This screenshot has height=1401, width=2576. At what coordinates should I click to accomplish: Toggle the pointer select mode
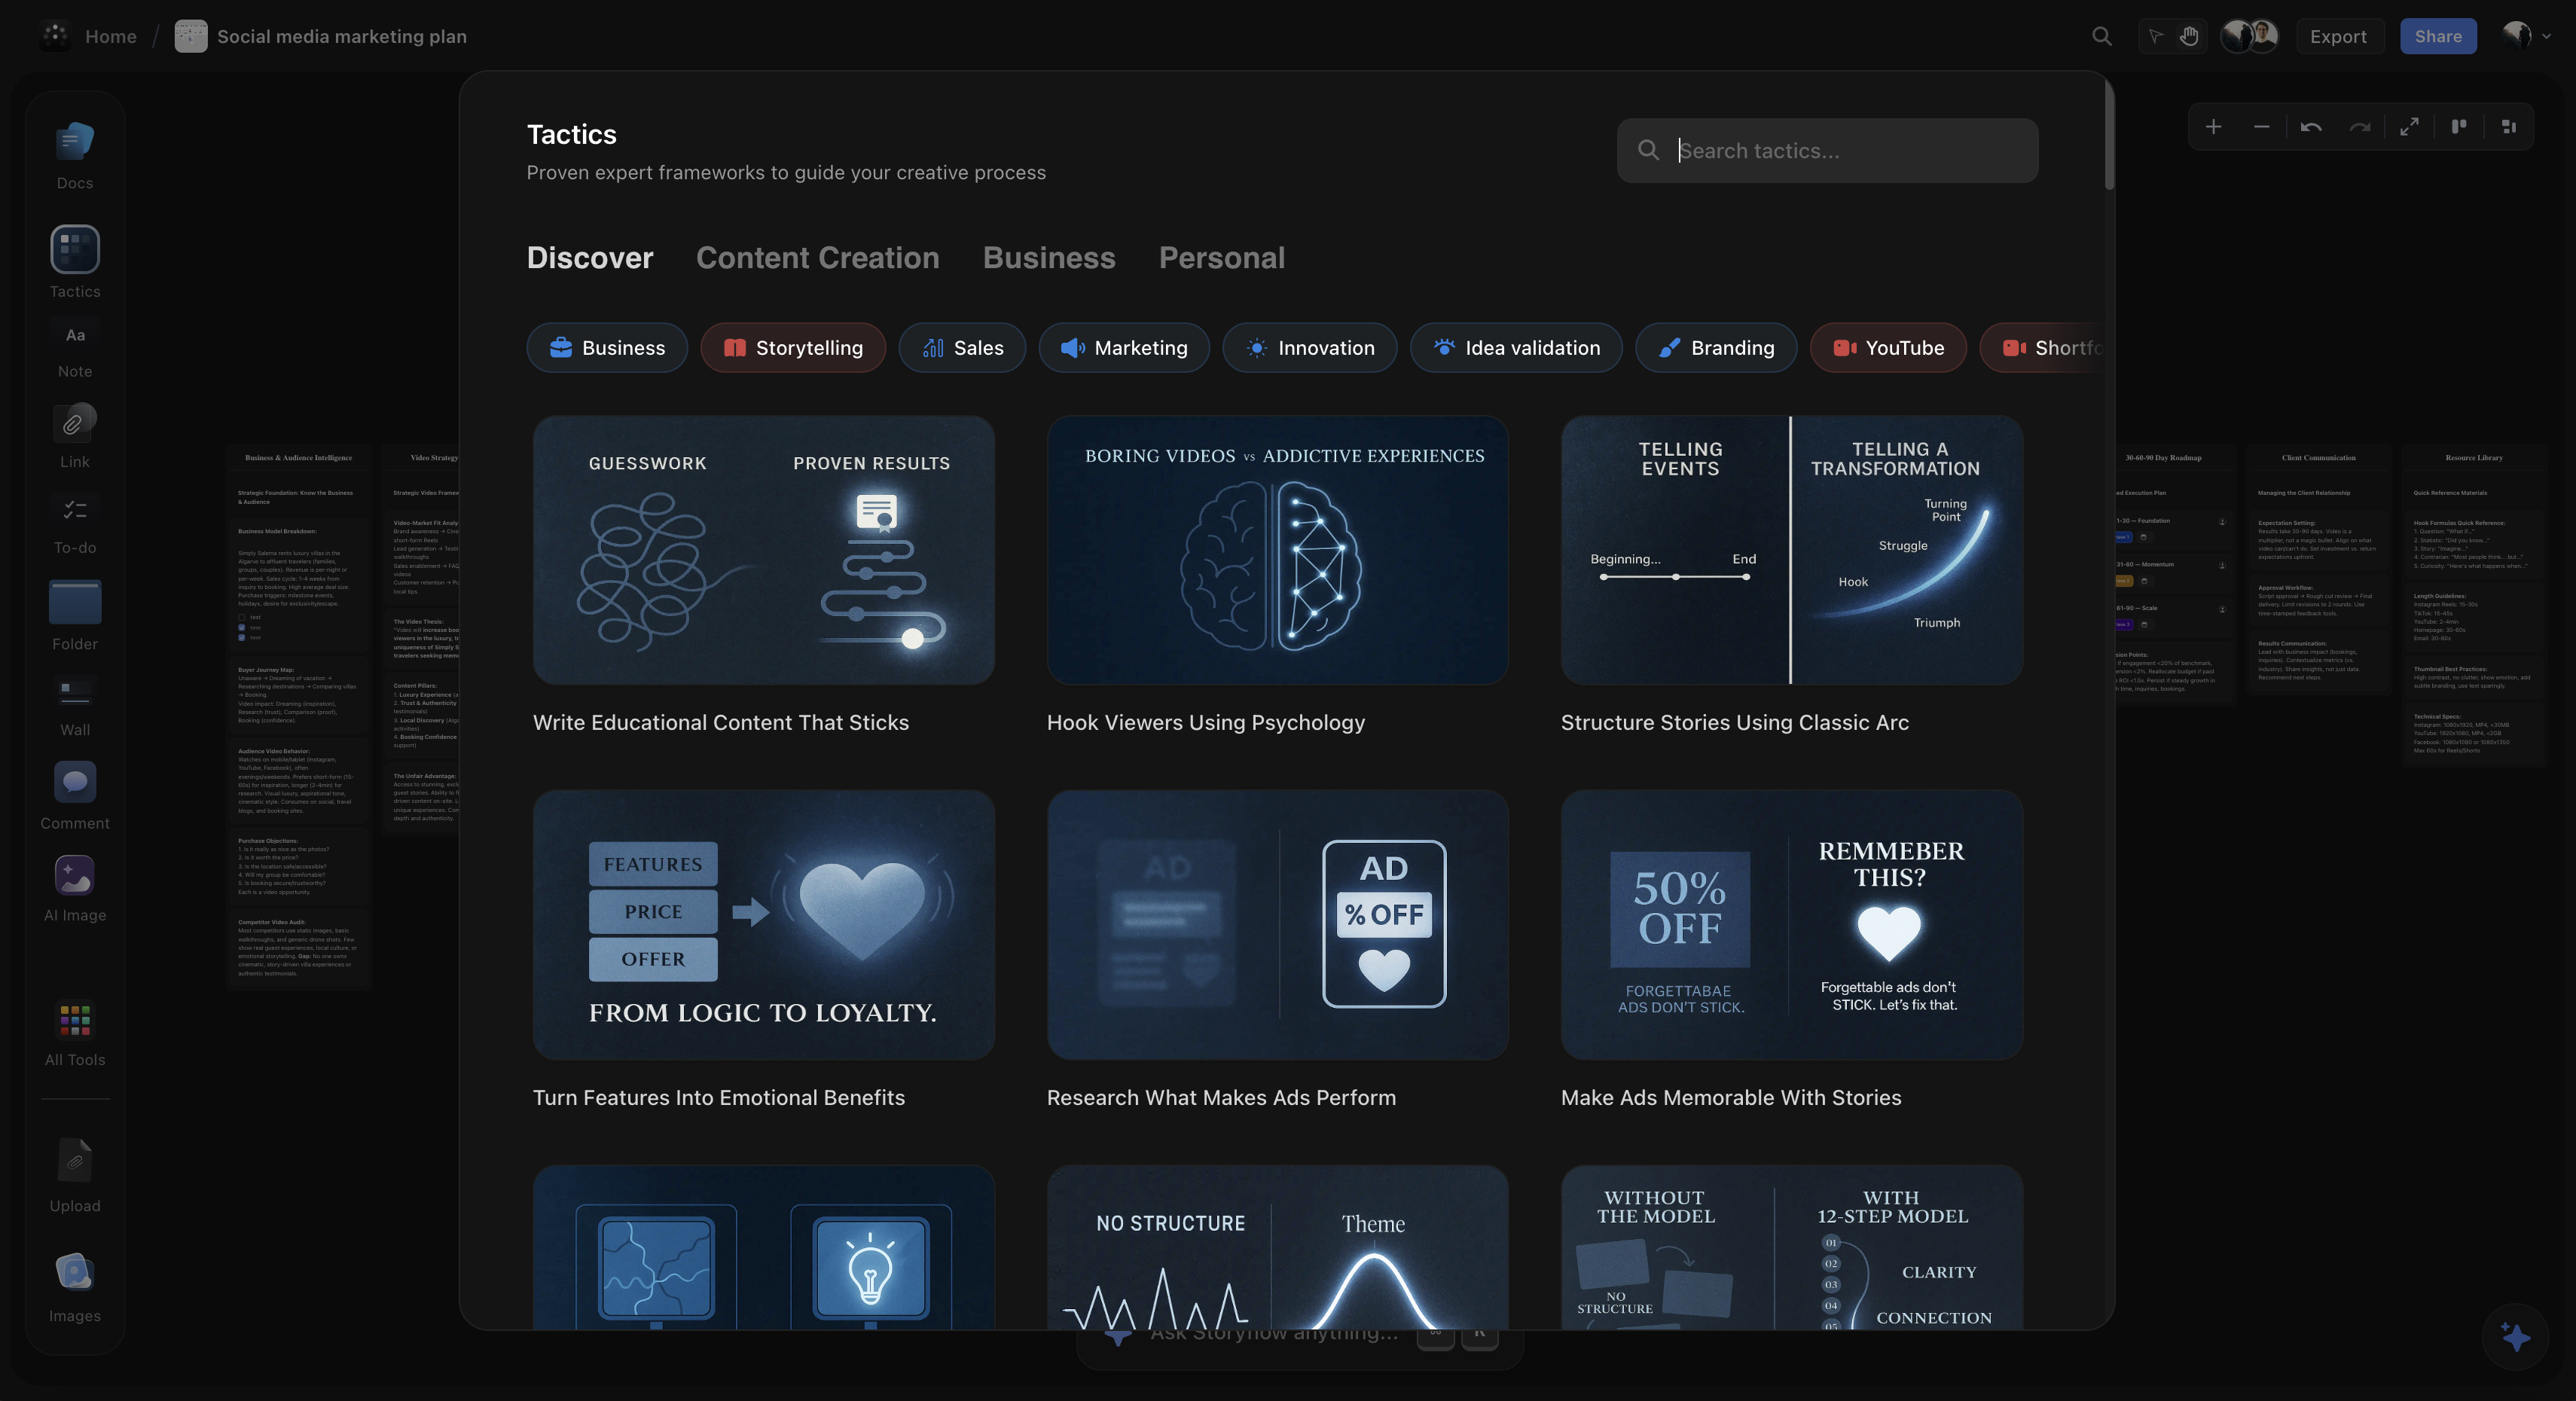click(x=2156, y=37)
